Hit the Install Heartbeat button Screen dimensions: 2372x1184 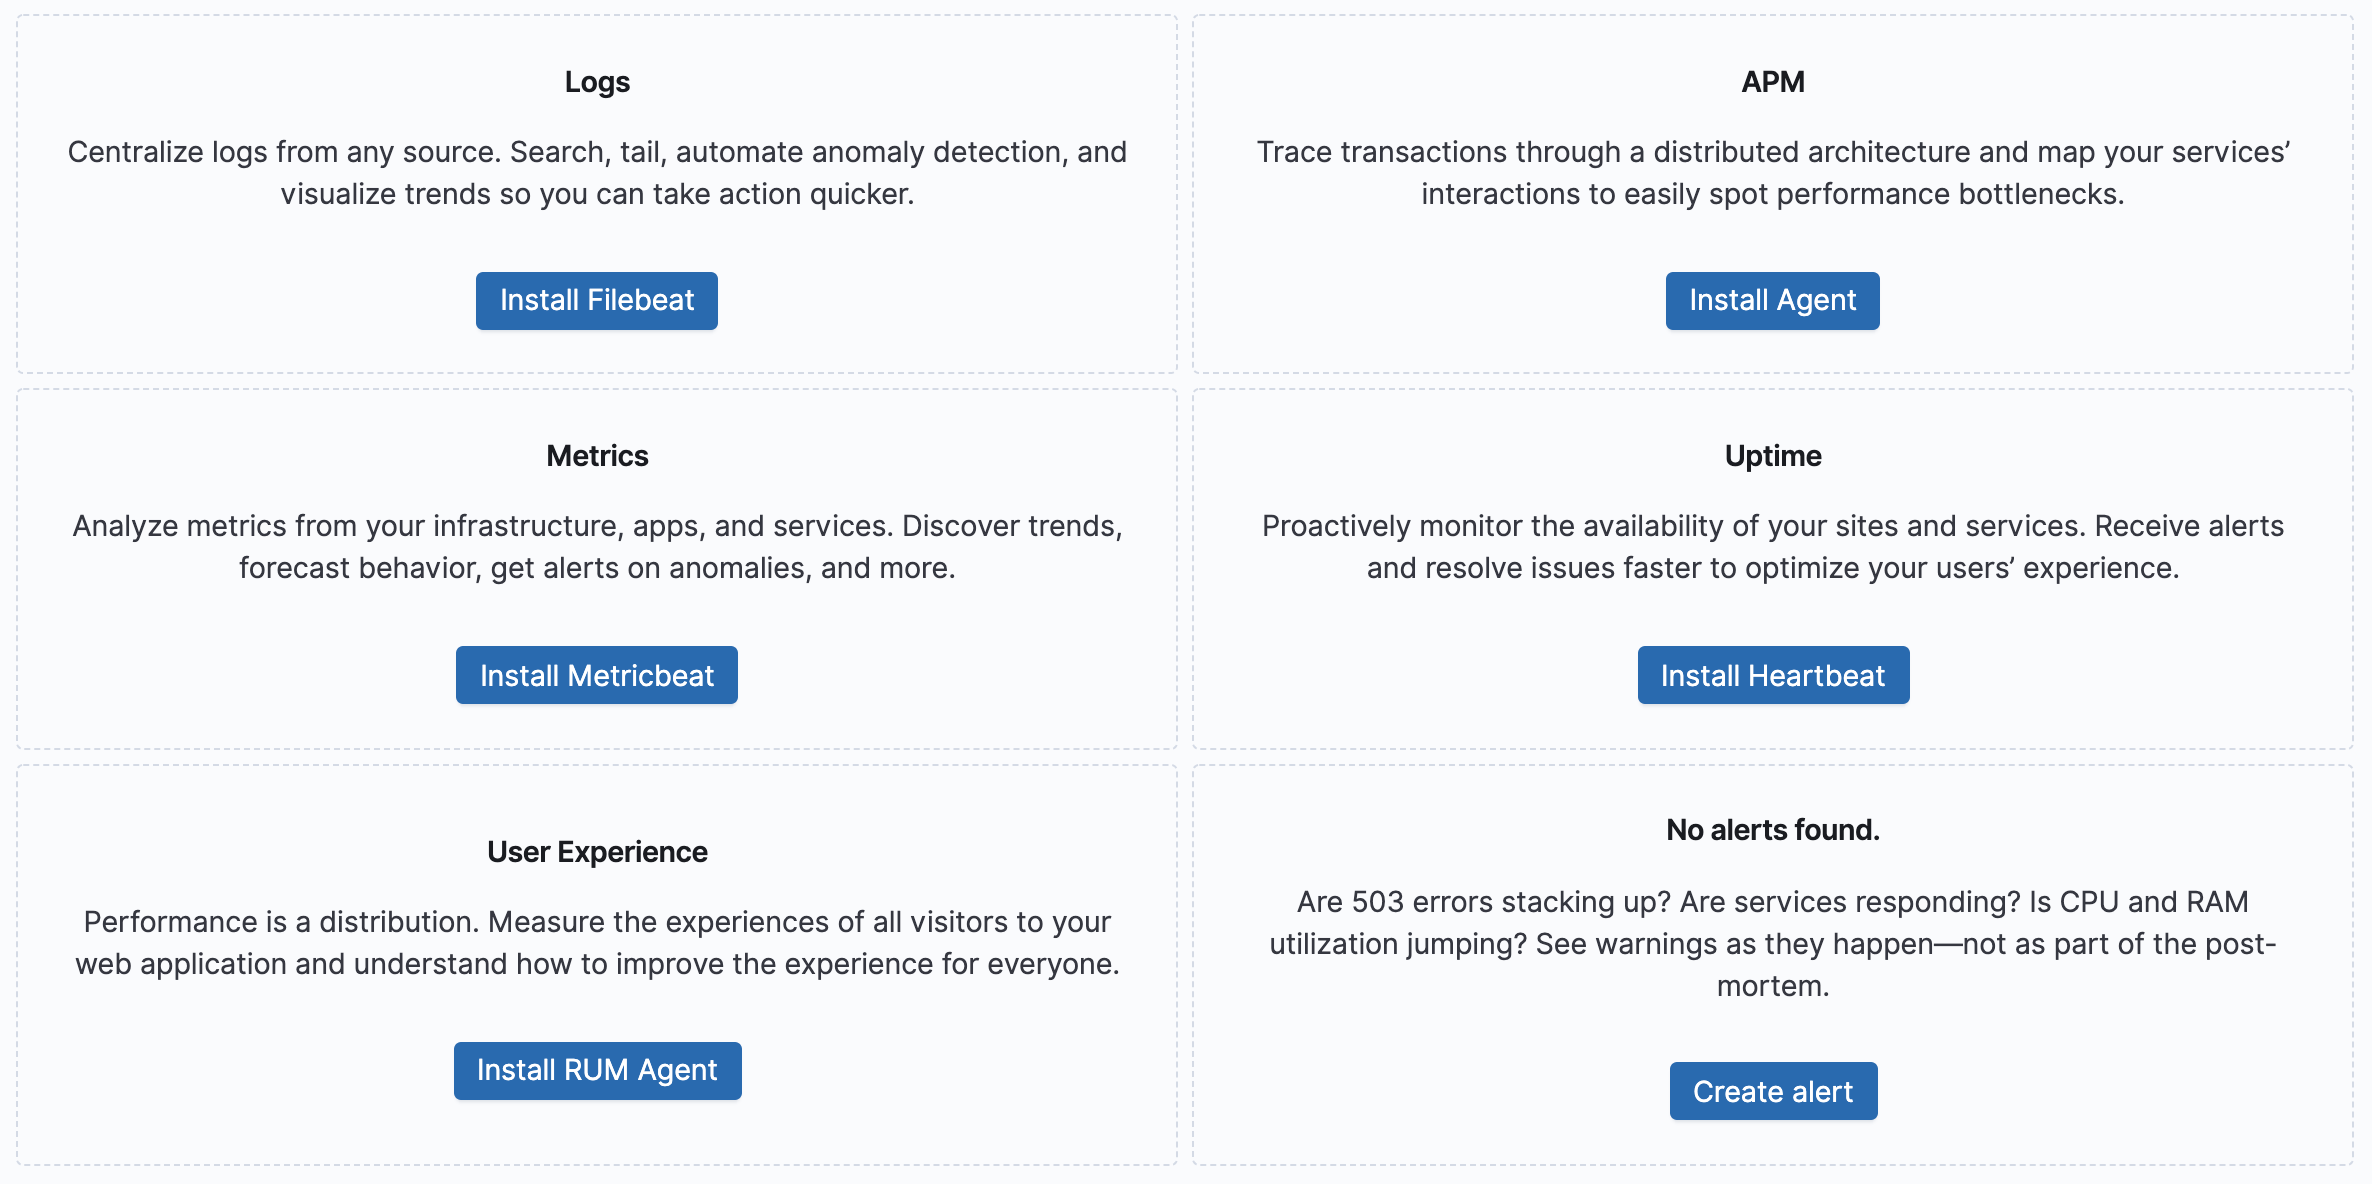[1772, 676]
